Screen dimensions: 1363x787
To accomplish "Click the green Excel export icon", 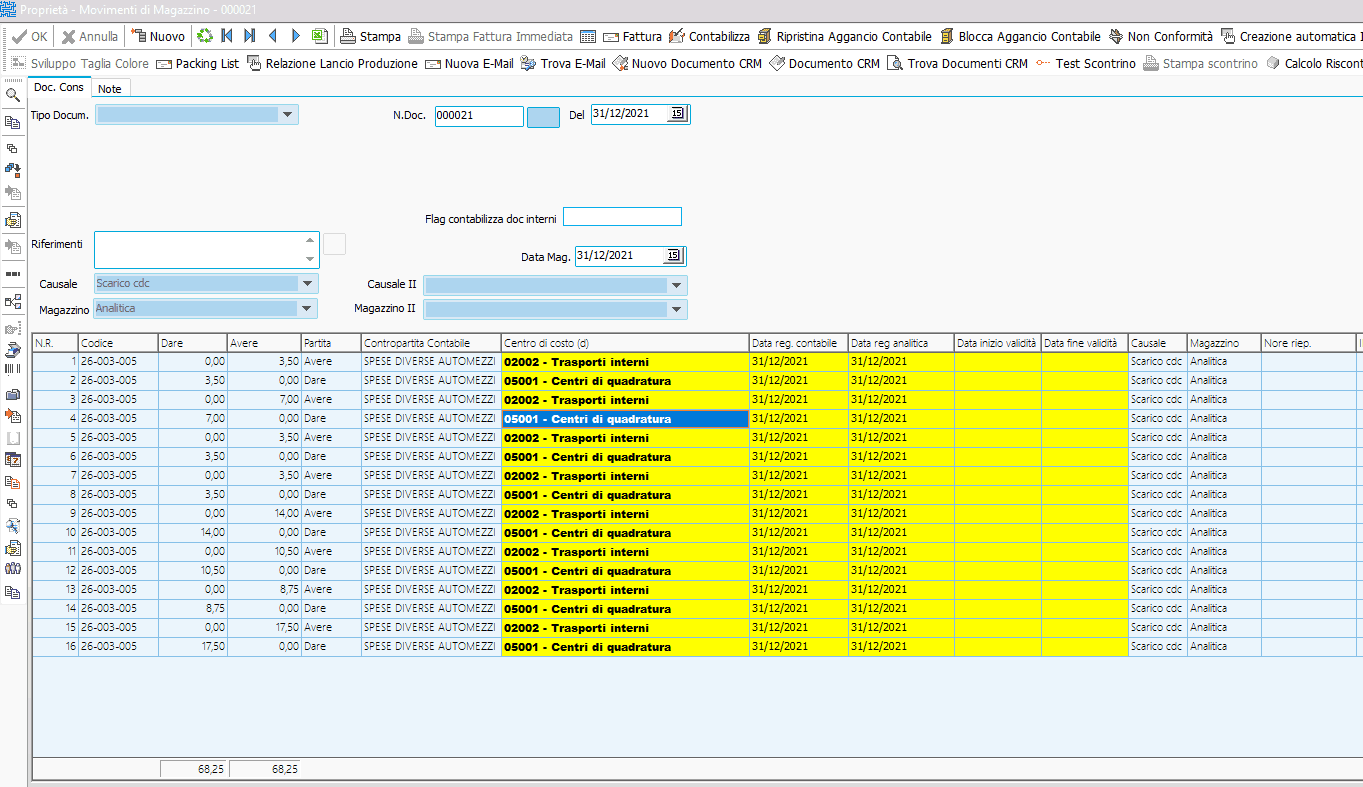I will tap(319, 36).
